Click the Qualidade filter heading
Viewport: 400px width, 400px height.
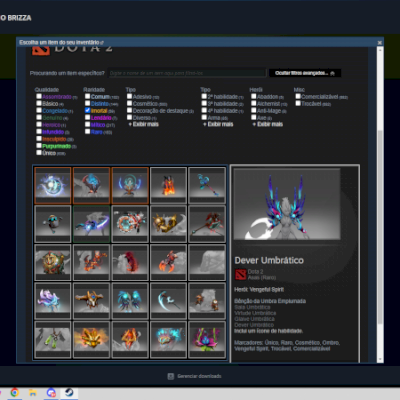[47, 90]
